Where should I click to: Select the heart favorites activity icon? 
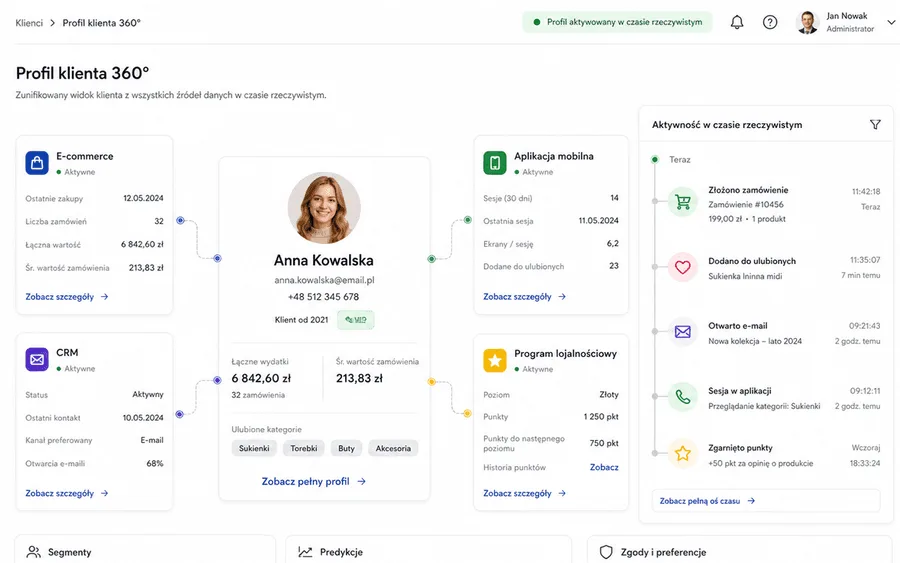click(682, 267)
